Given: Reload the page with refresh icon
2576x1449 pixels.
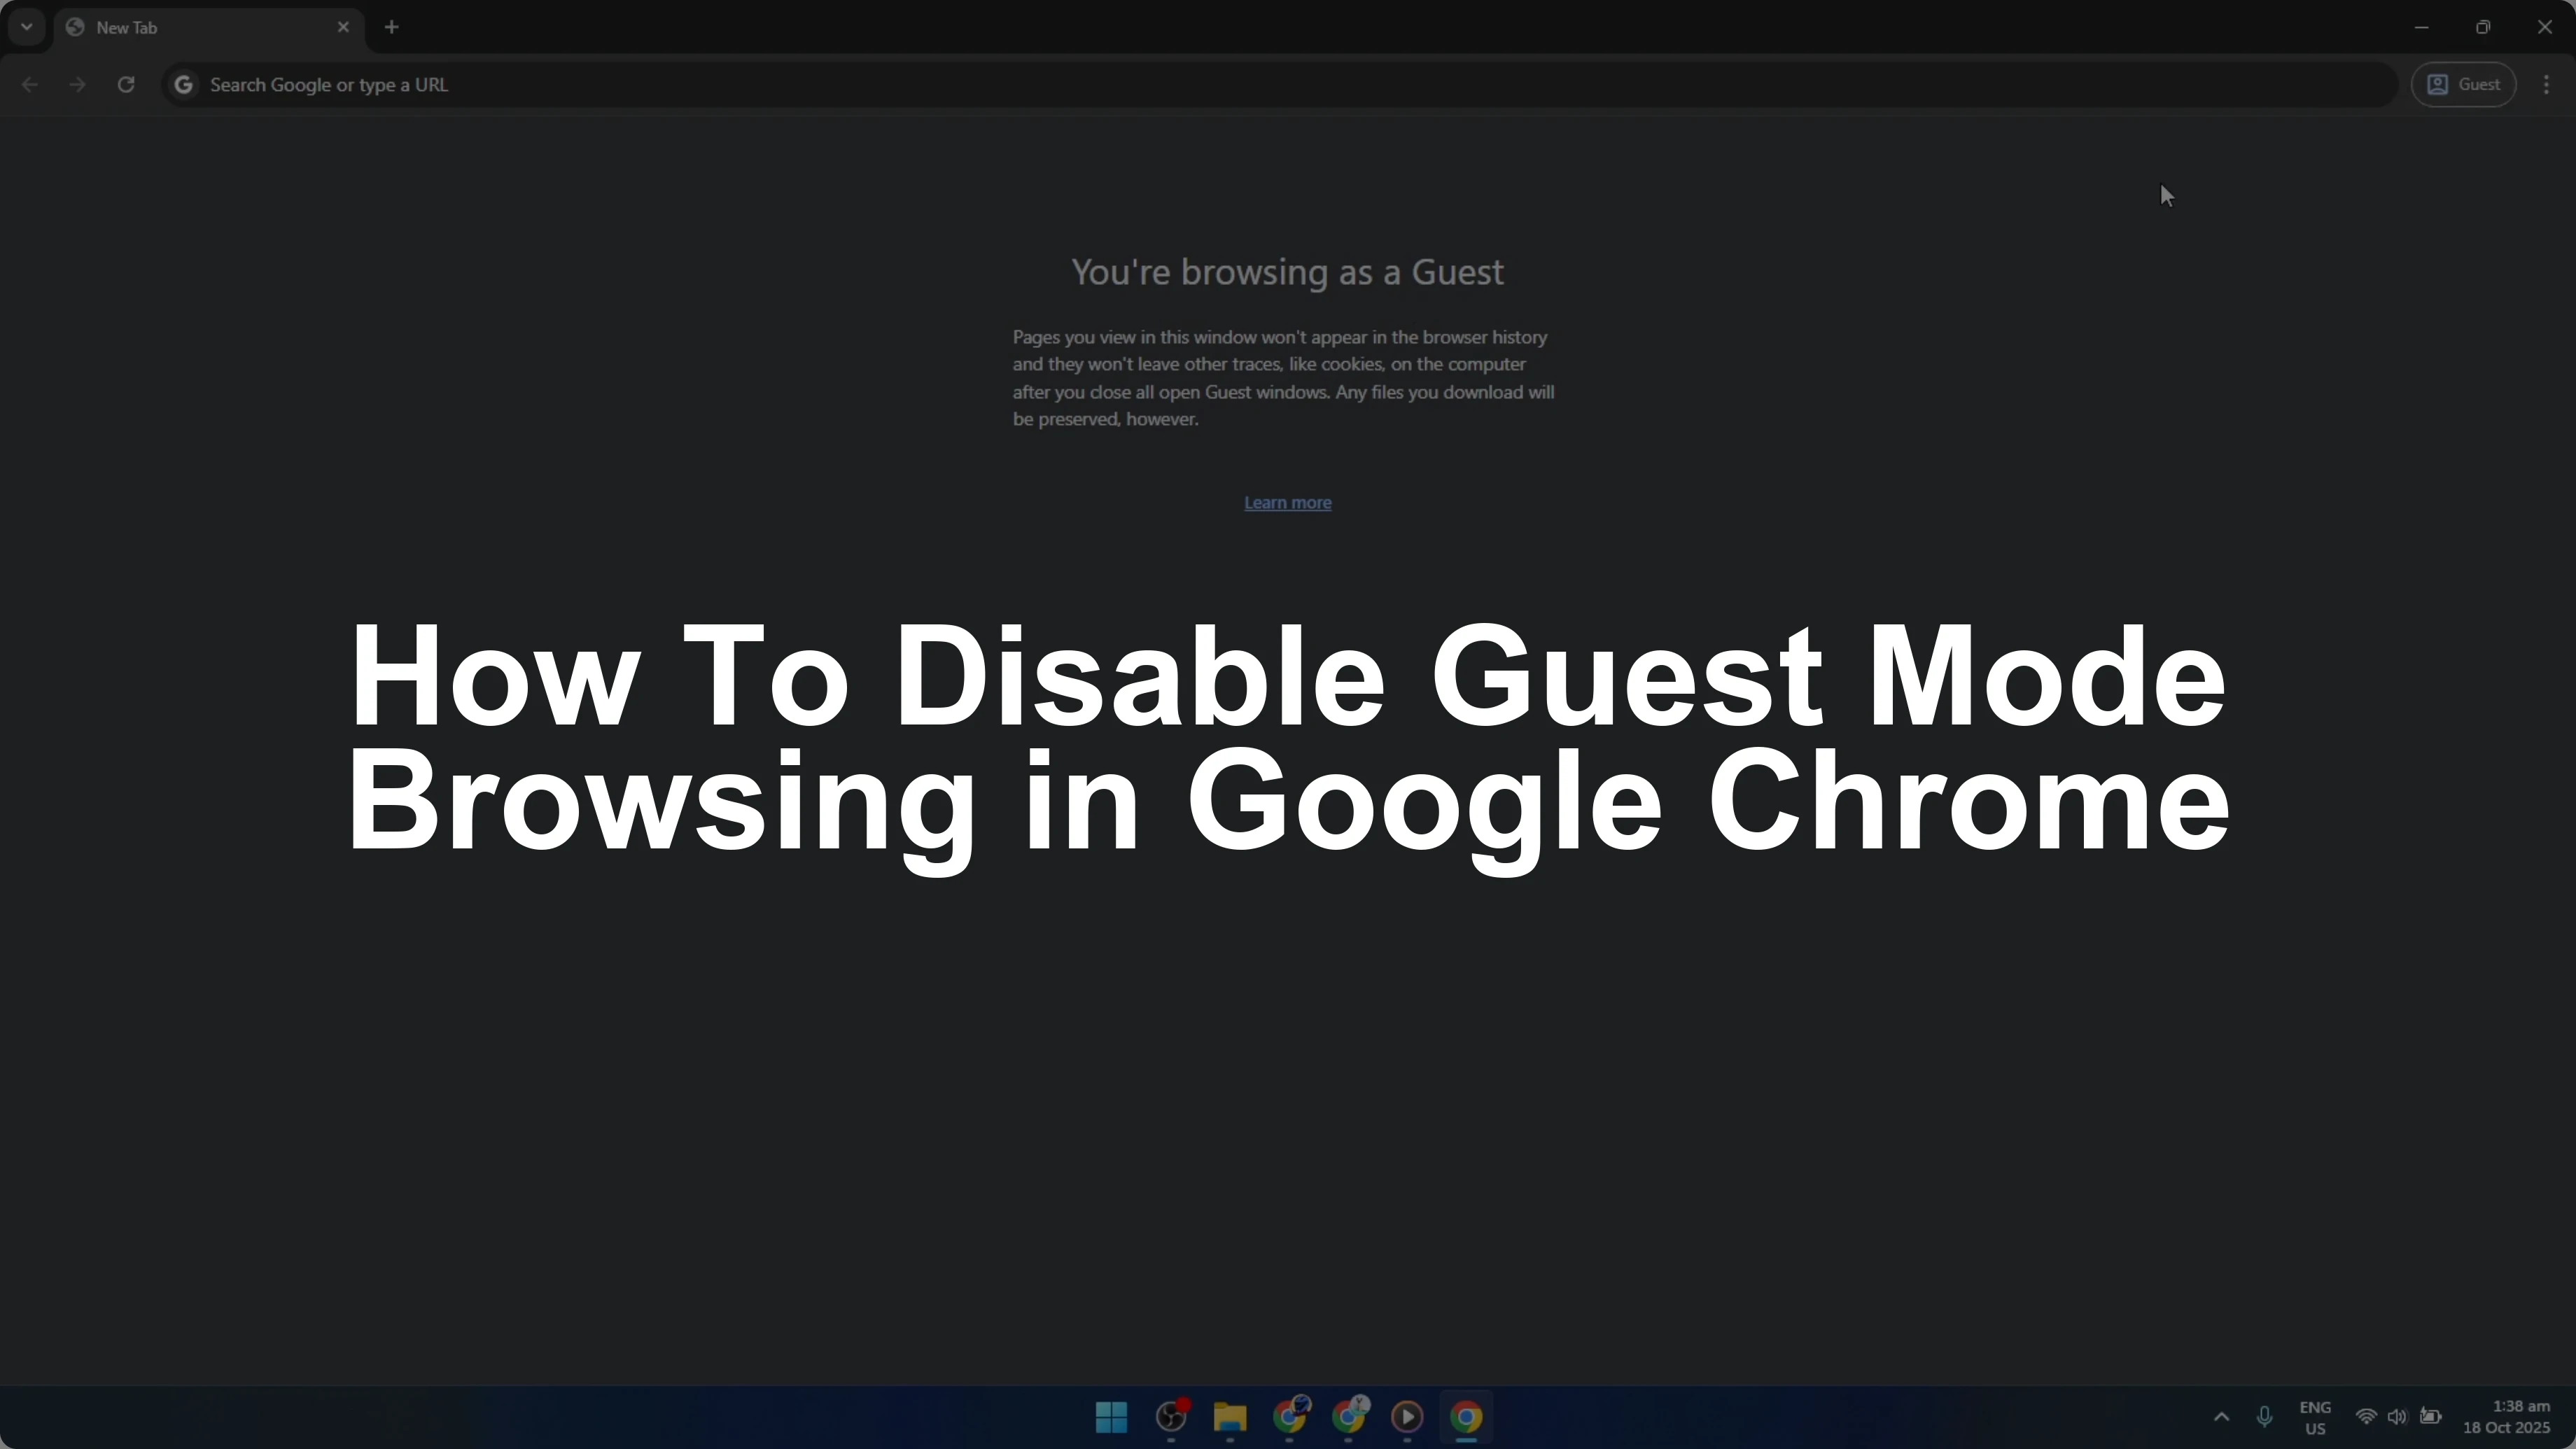Looking at the screenshot, I should pyautogui.click(x=126, y=85).
